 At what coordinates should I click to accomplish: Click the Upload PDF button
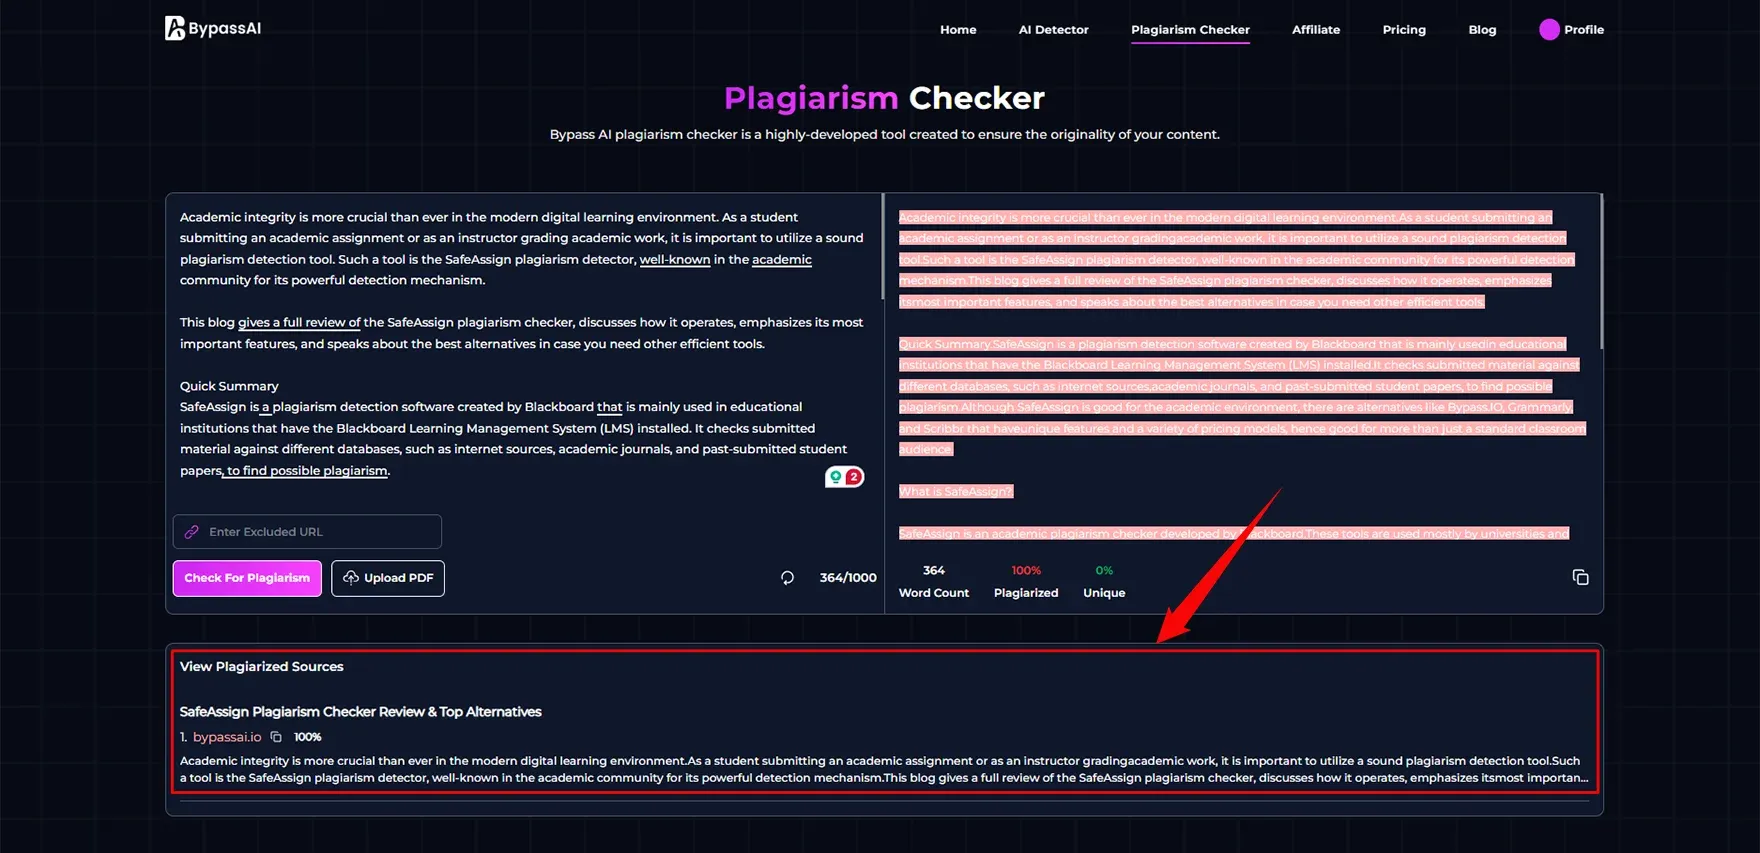pos(388,578)
